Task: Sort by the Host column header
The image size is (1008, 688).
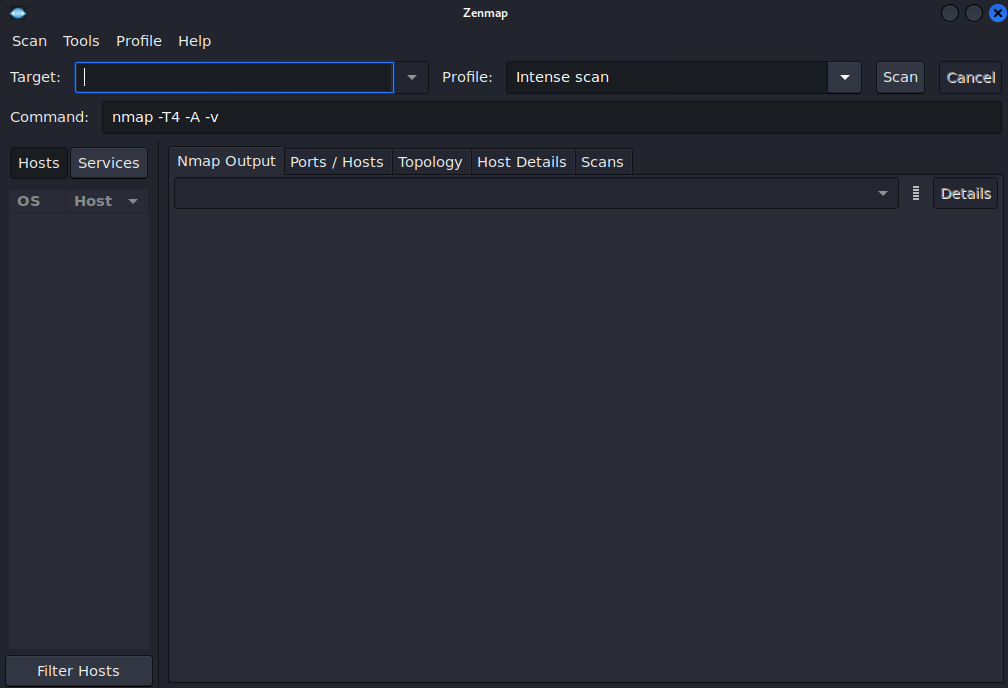Action: click(x=107, y=201)
